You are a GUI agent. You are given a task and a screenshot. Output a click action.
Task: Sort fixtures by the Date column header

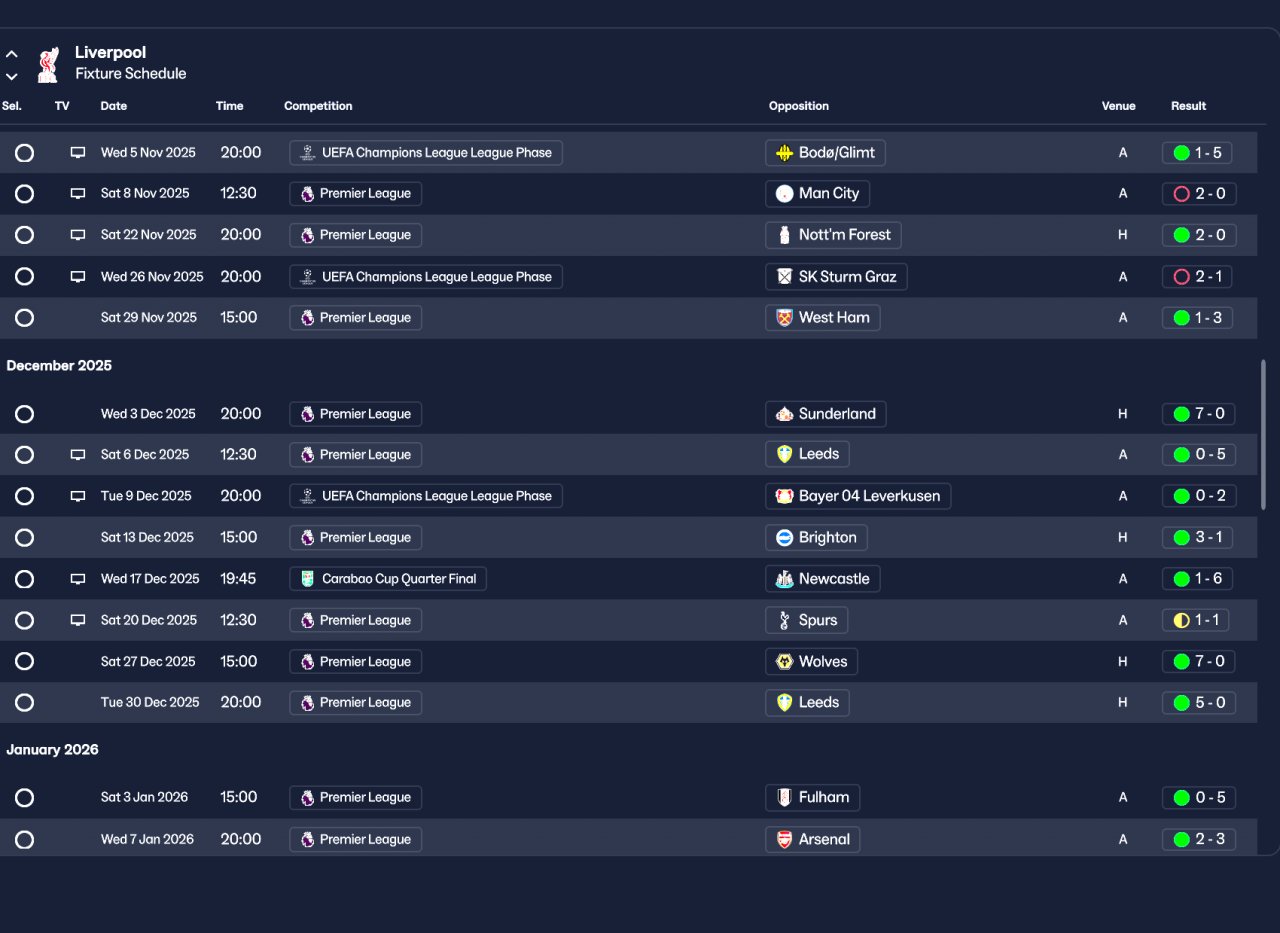click(x=114, y=106)
